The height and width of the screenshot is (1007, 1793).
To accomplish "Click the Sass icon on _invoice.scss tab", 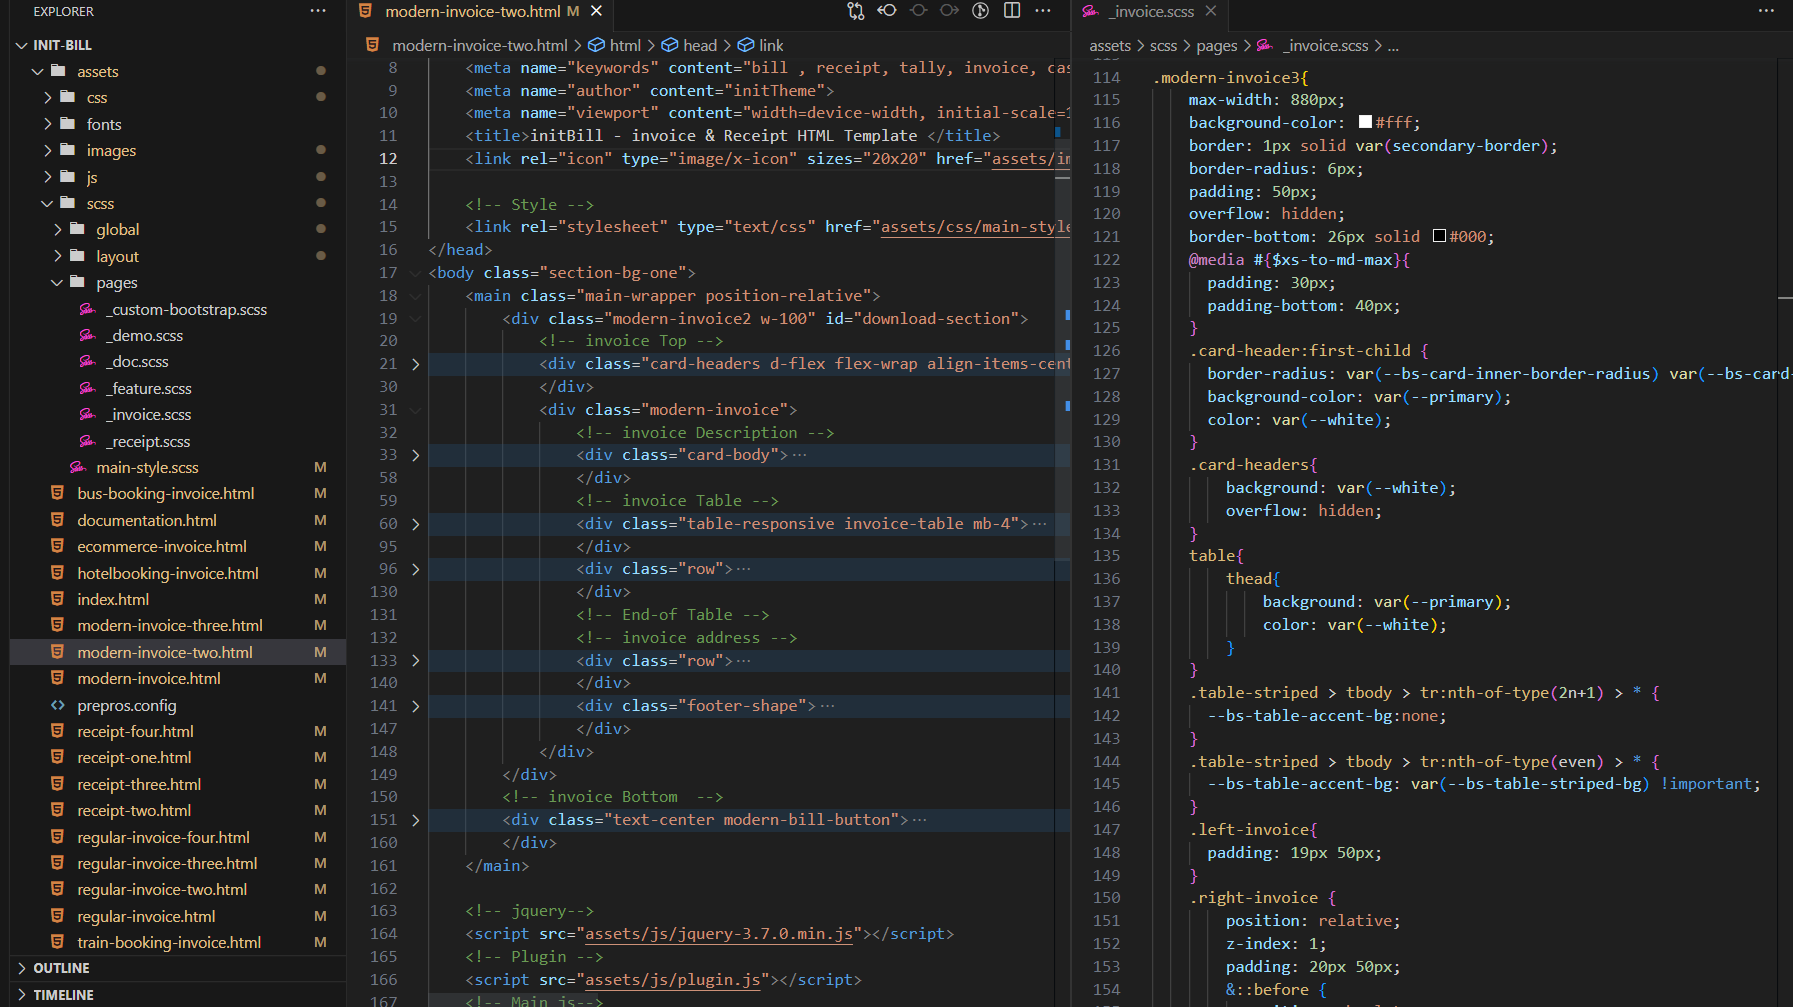I will coord(1090,11).
